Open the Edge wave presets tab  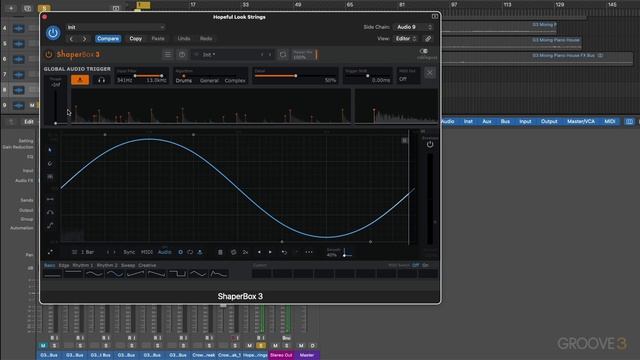[64, 265]
